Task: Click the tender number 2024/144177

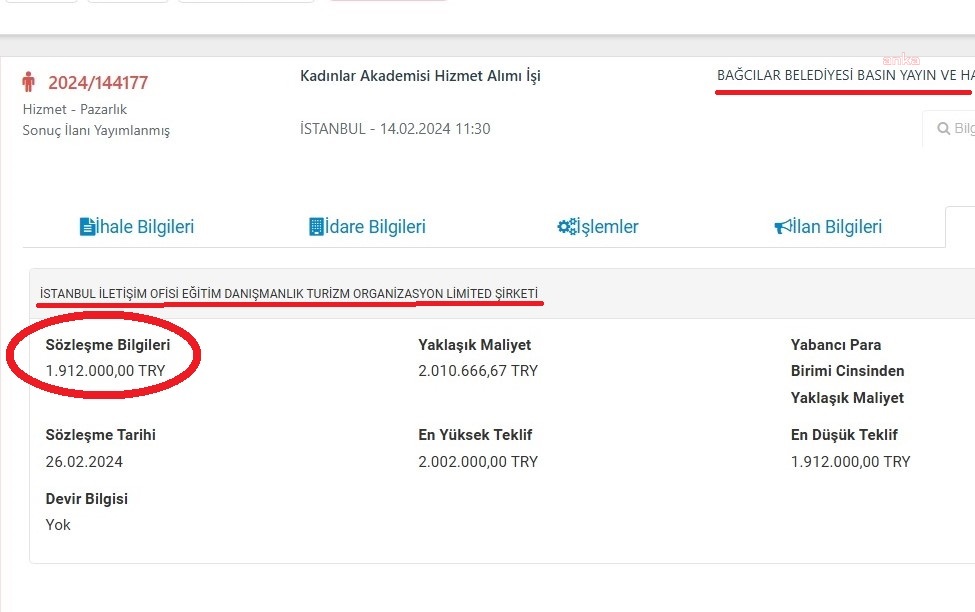Action: coord(98,83)
